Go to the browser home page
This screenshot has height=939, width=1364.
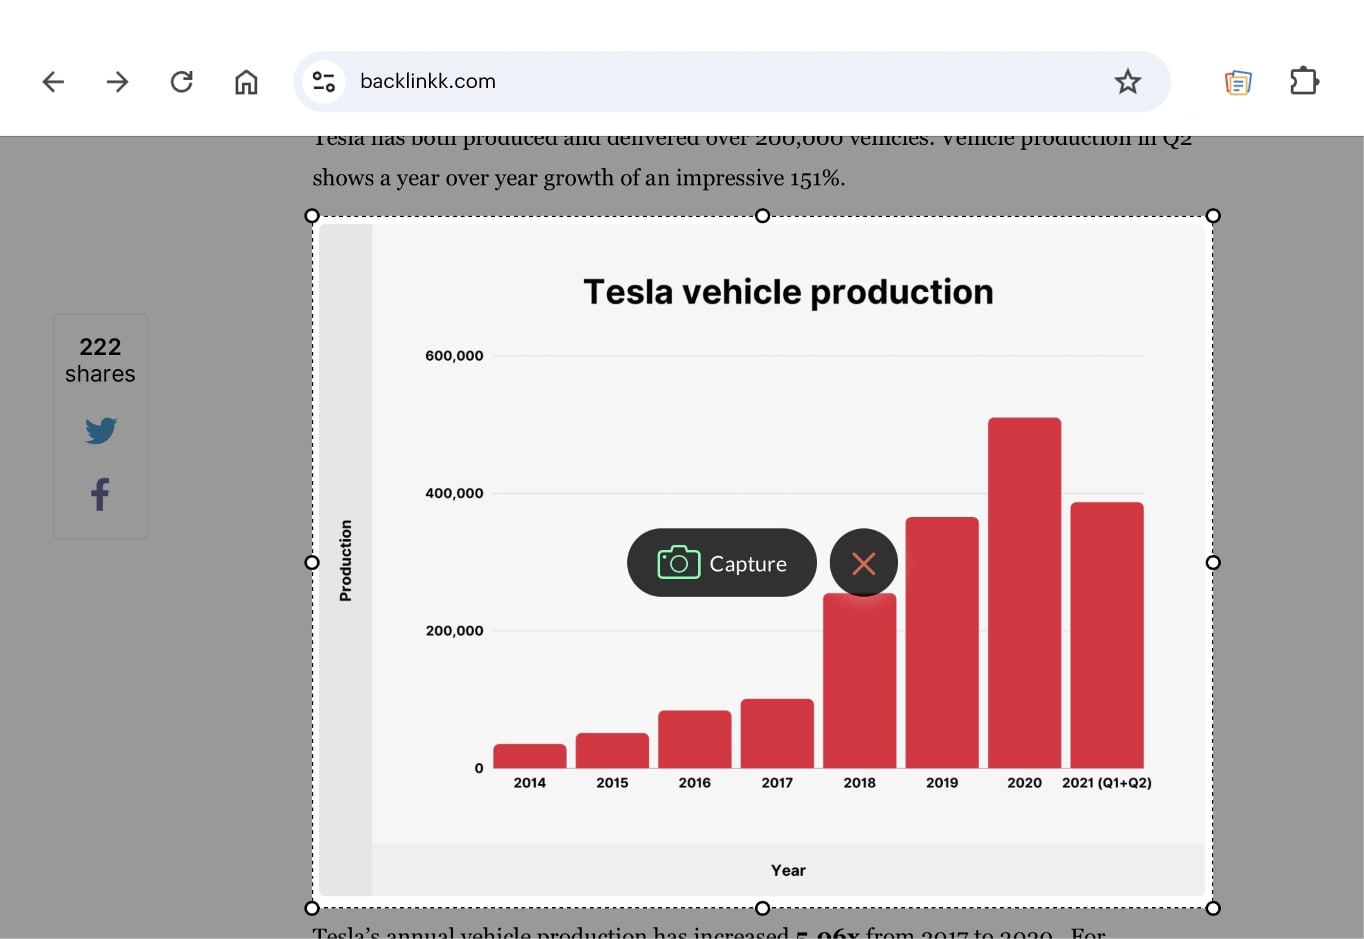point(246,82)
